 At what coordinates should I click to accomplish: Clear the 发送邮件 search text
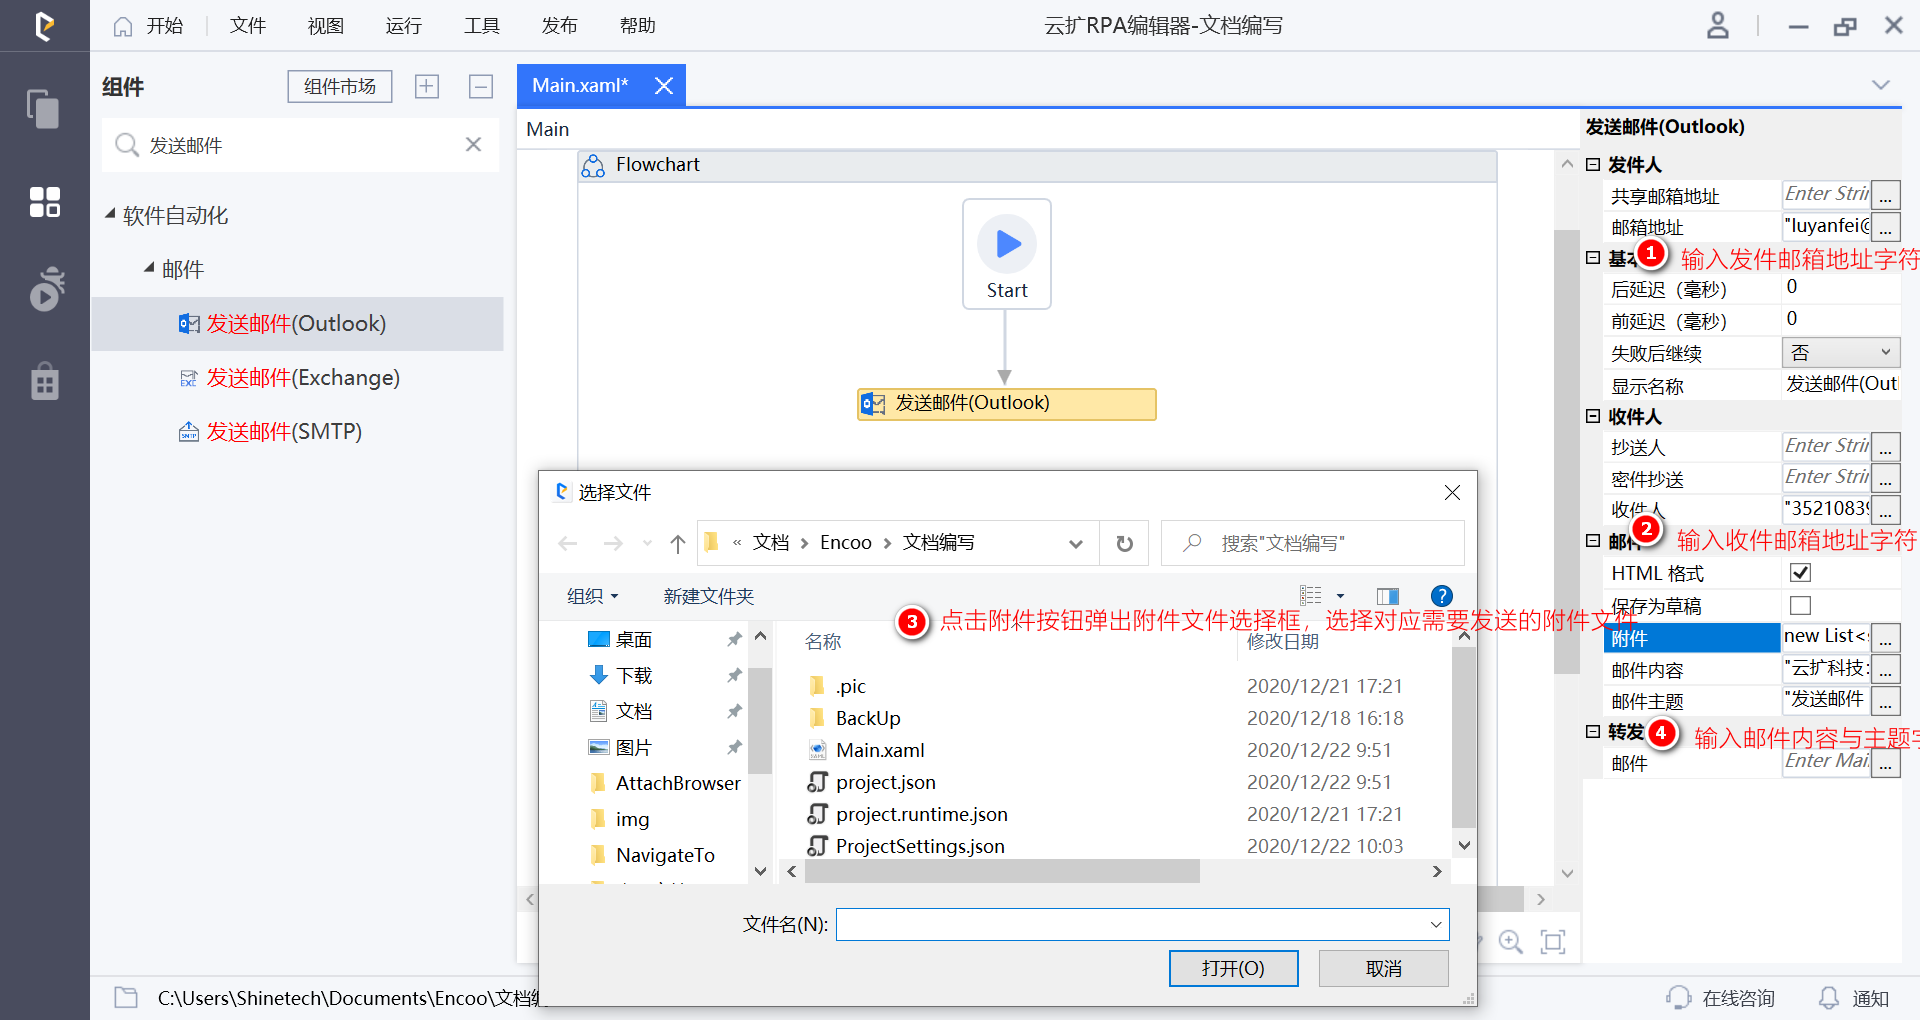[x=474, y=145]
